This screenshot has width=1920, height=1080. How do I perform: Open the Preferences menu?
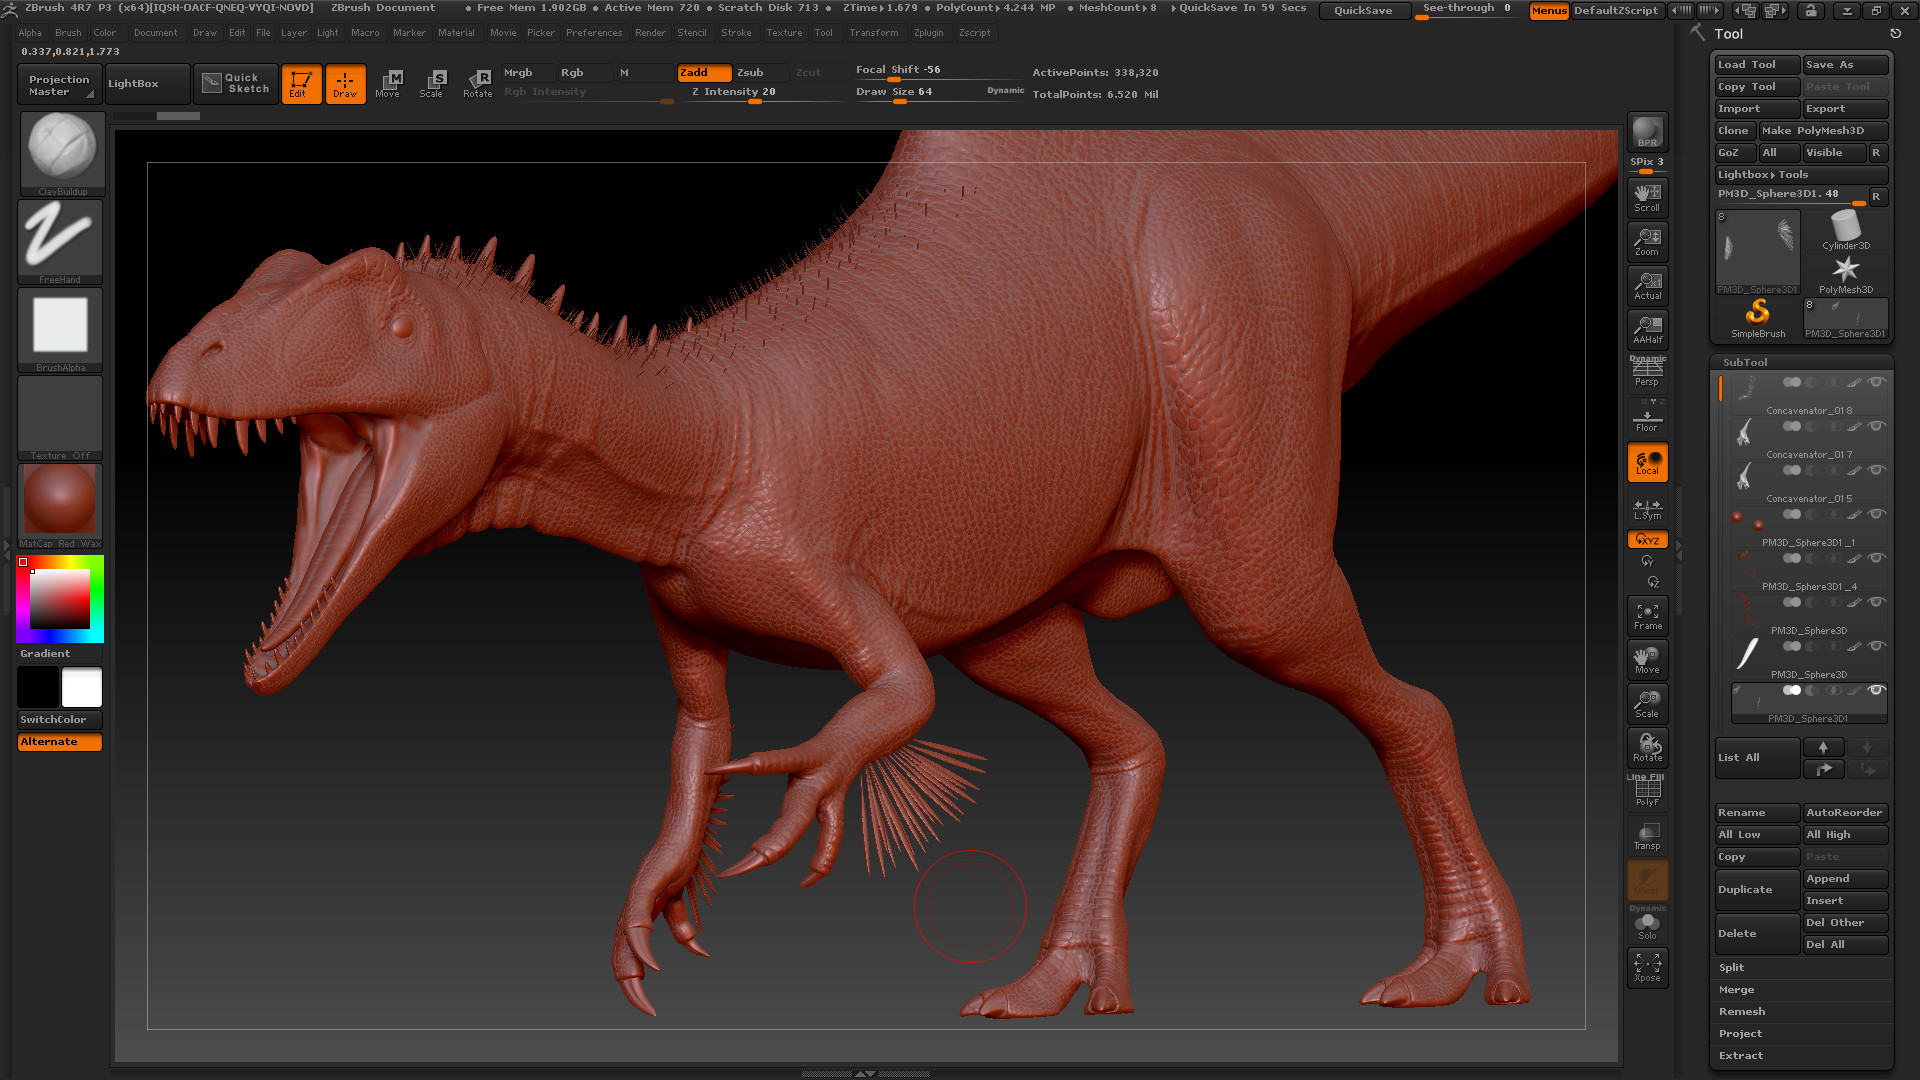point(593,32)
